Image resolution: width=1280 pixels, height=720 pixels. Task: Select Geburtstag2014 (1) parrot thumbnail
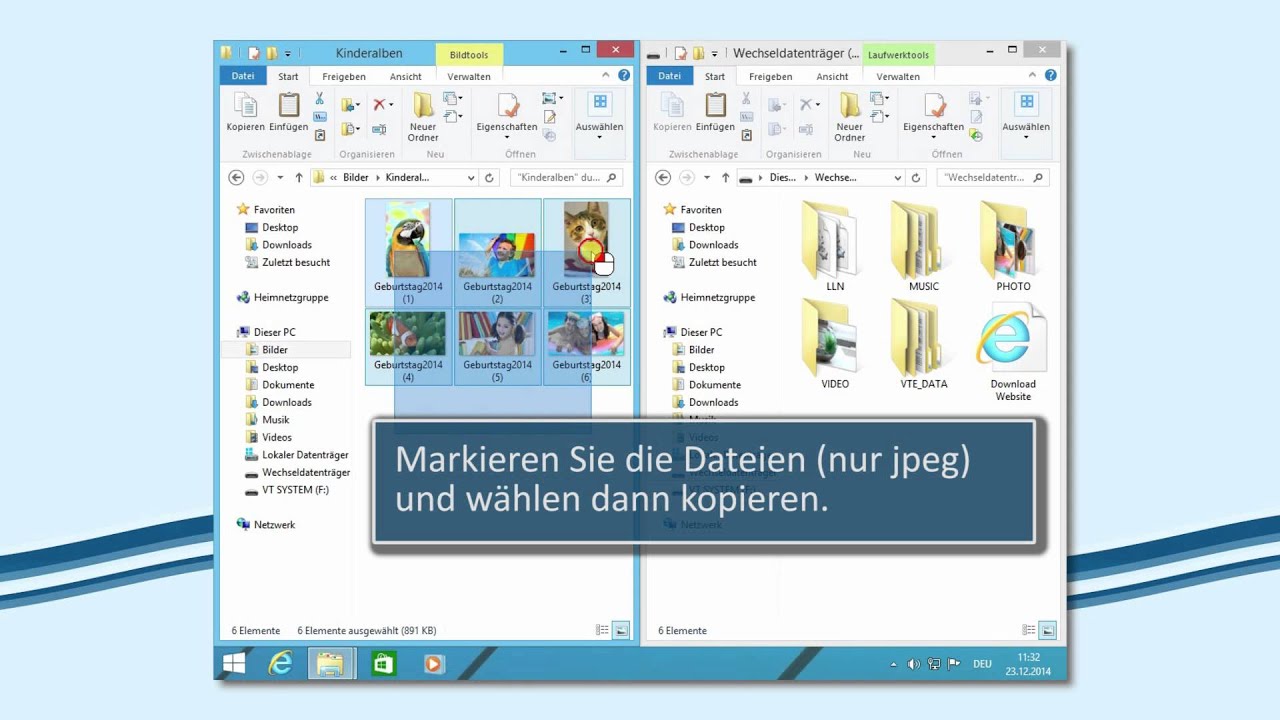click(x=408, y=252)
